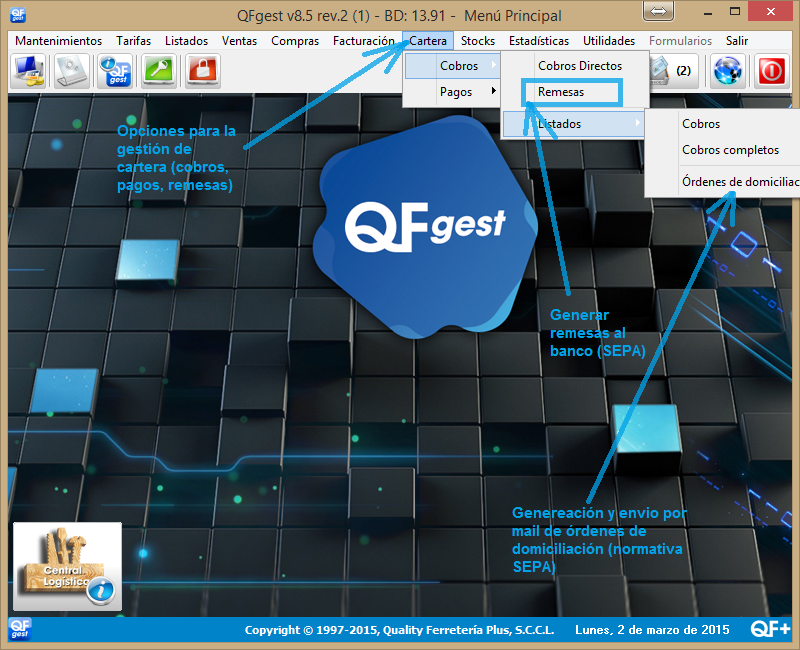This screenshot has width=800, height=650.
Task: Expand the Listados submenu under Cobros
Action: (572, 124)
